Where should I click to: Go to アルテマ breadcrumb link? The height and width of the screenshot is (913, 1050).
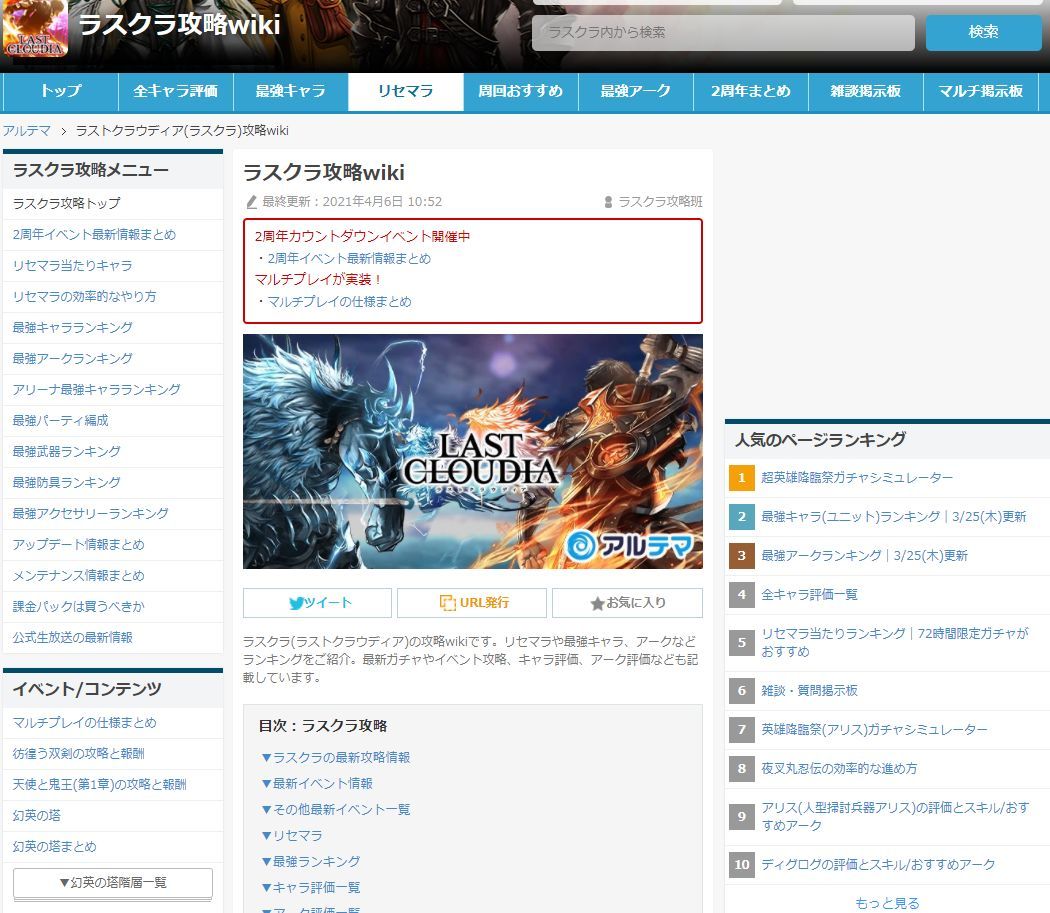point(27,131)
